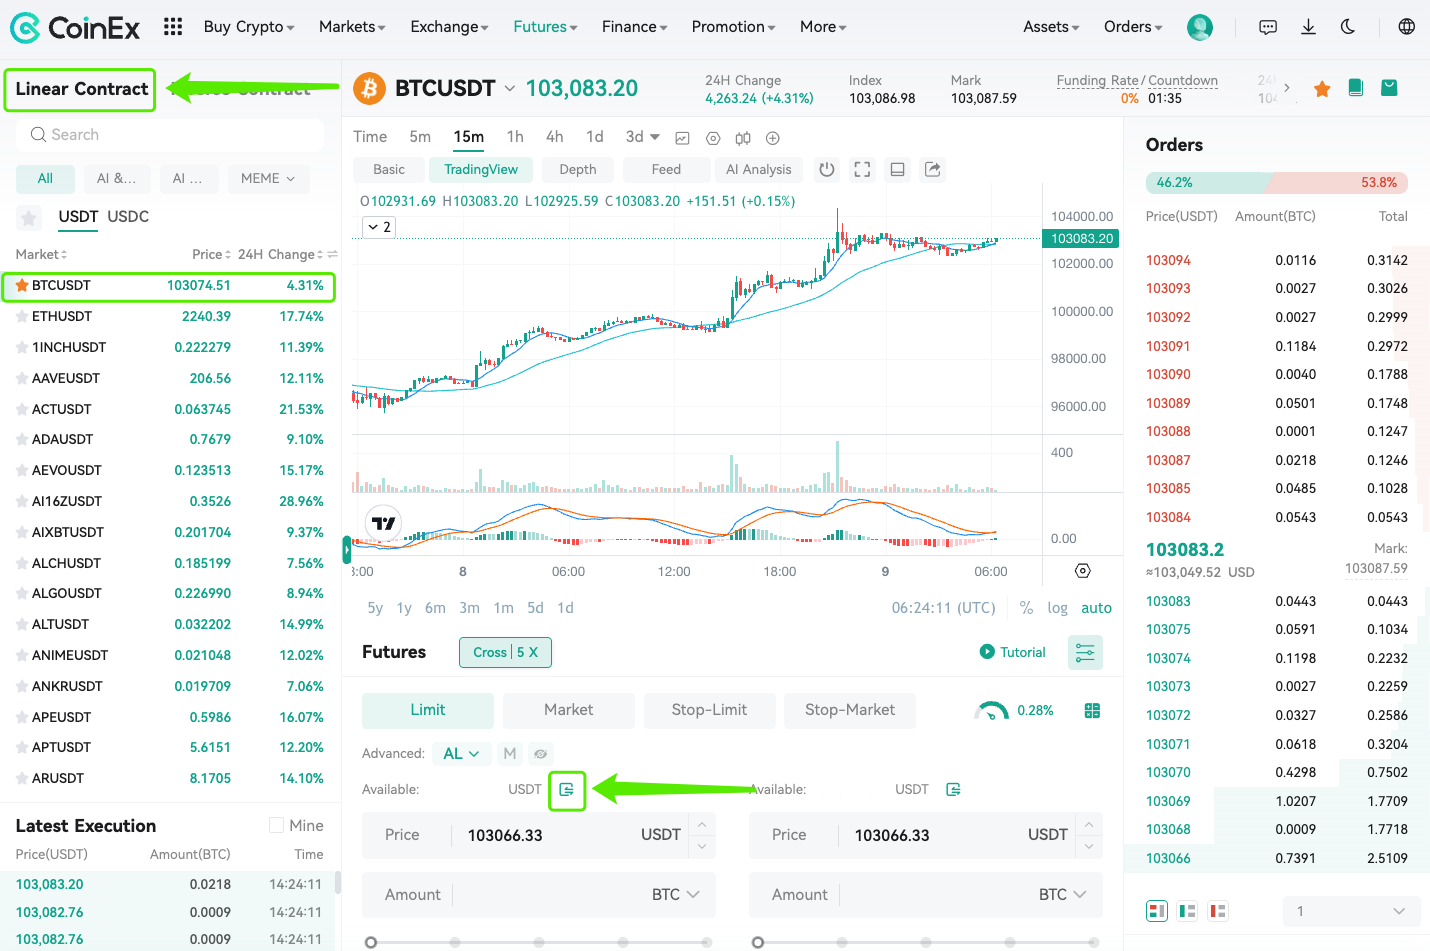Viewport: 1430px width, 951px height.
Task: Open transfer icon next to left Available USDT
Action: coord(567,790)
